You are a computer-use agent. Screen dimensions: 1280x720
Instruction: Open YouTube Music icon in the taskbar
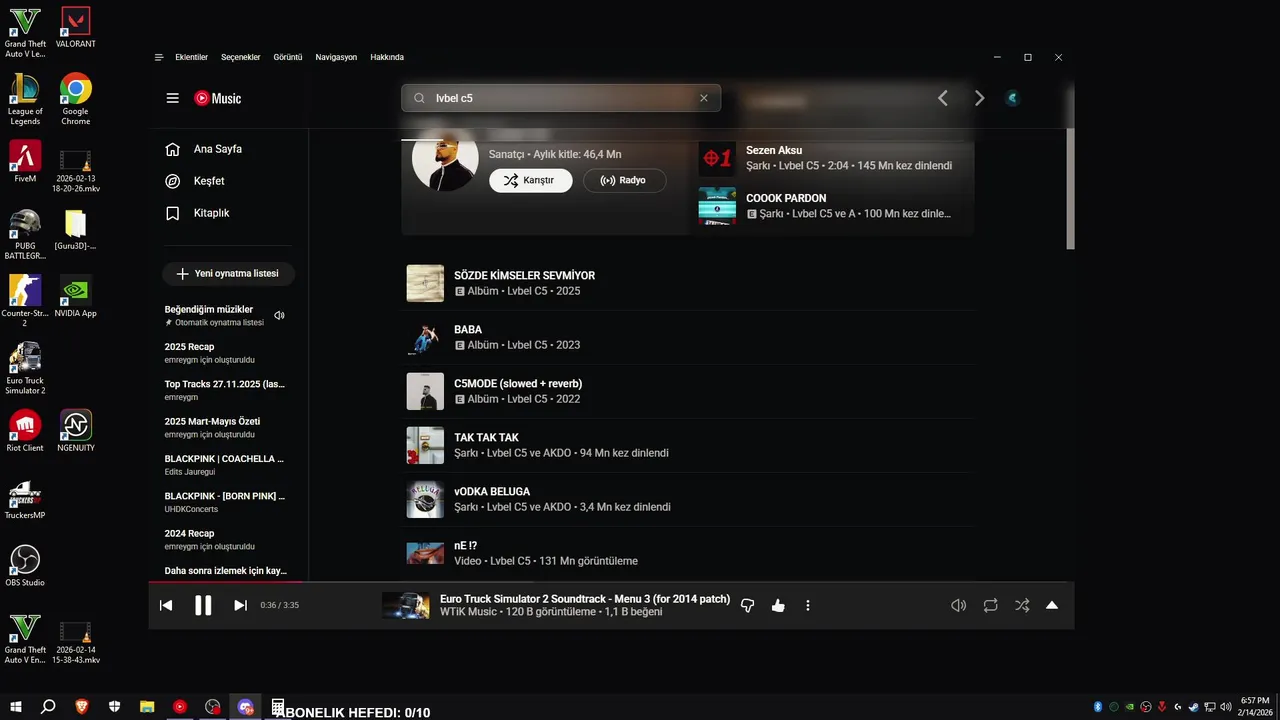tap(180, 707)
